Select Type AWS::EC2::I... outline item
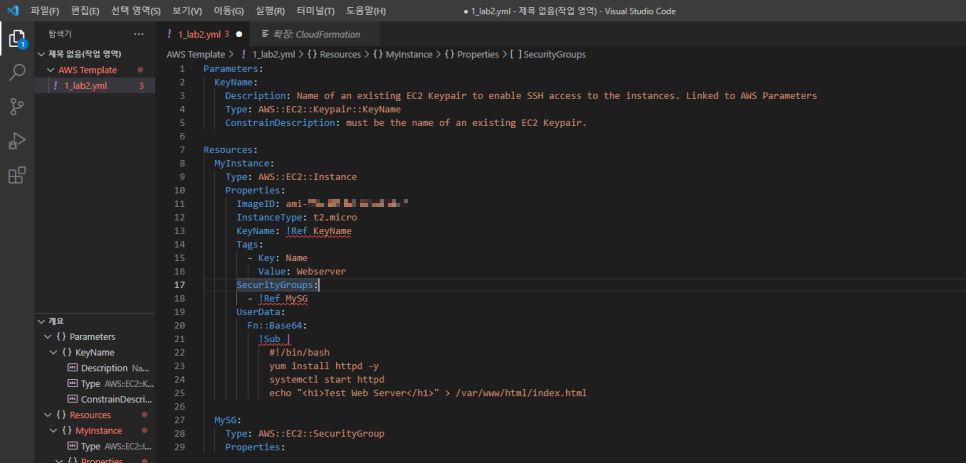 [x=109, y=446]
